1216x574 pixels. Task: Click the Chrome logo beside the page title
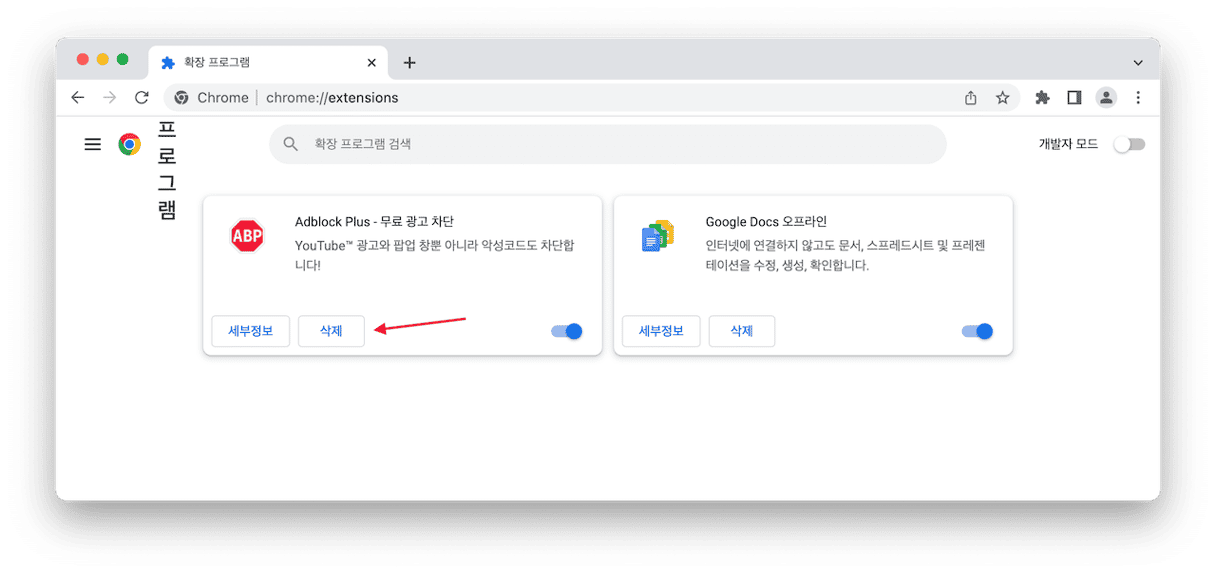(x=129, y=144)
